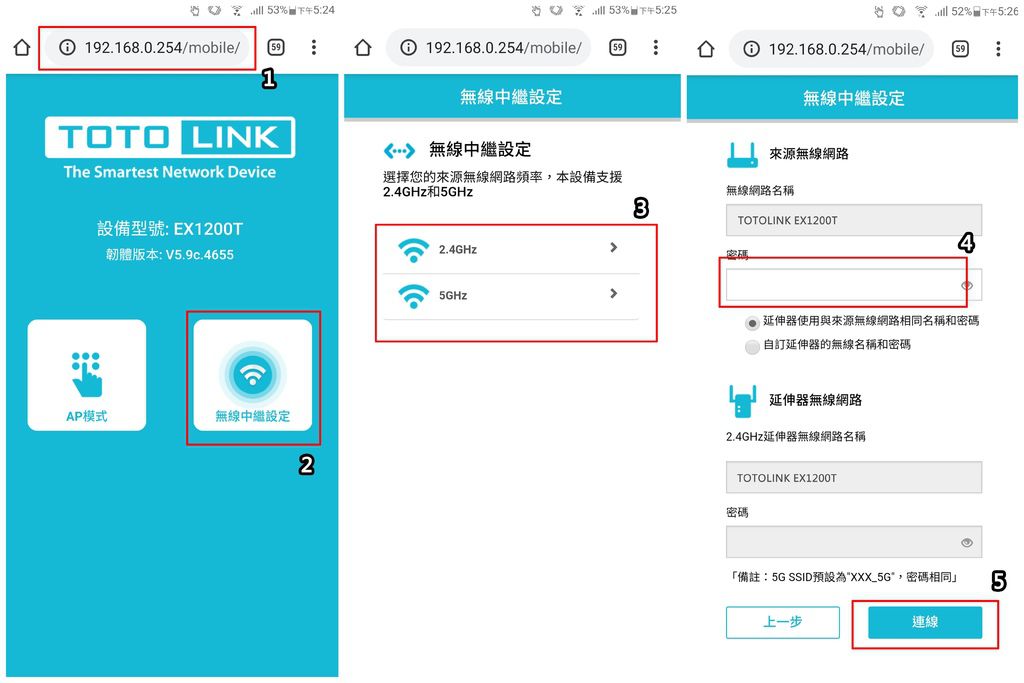Click address bar URL in second screen
The image size is (1024, 683).
pyautogui.click(x=503, y=48)
